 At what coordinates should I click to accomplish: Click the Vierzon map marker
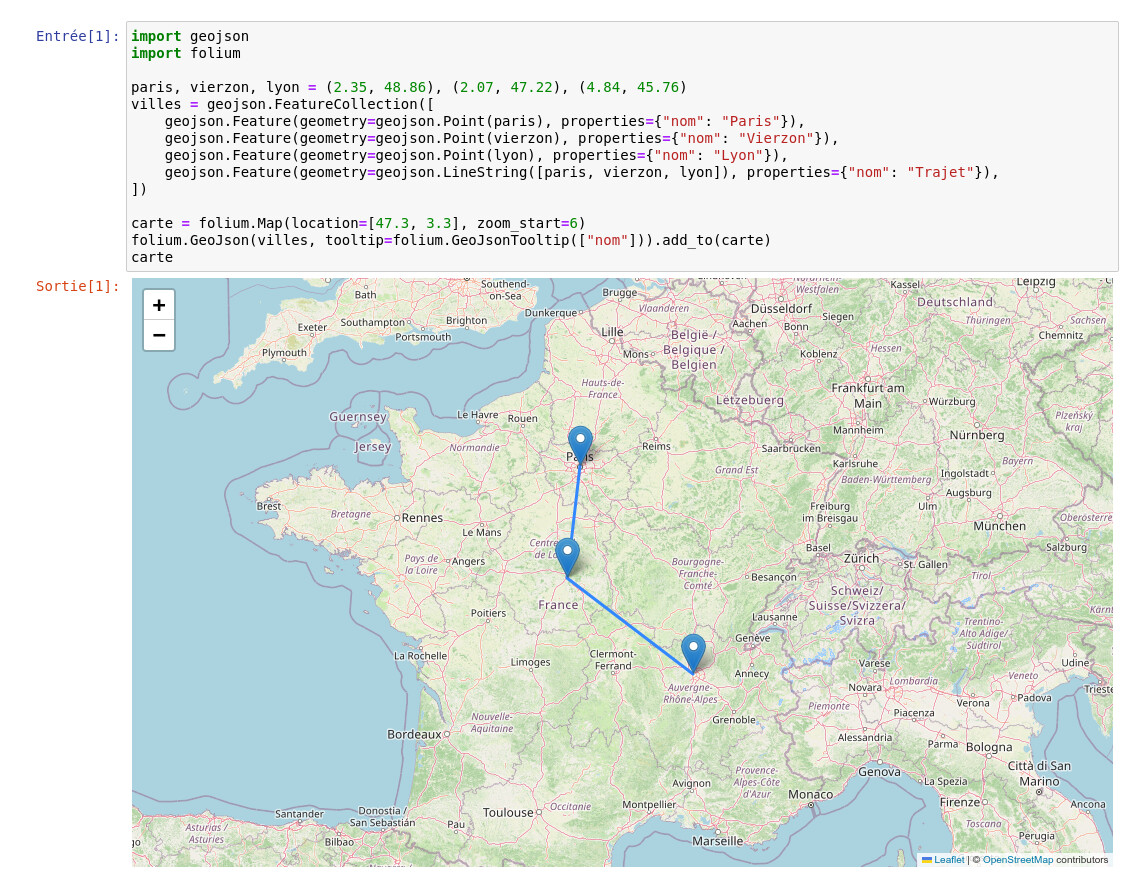click(x=568, y=558)
